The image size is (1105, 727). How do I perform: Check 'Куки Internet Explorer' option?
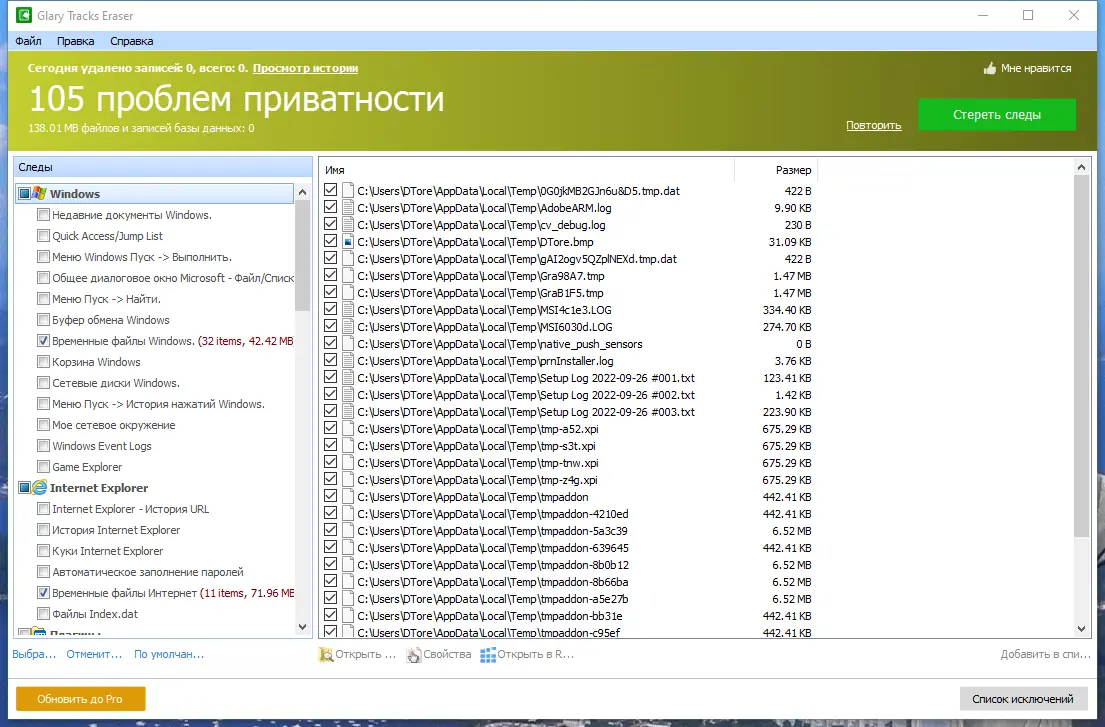(43, 551)
